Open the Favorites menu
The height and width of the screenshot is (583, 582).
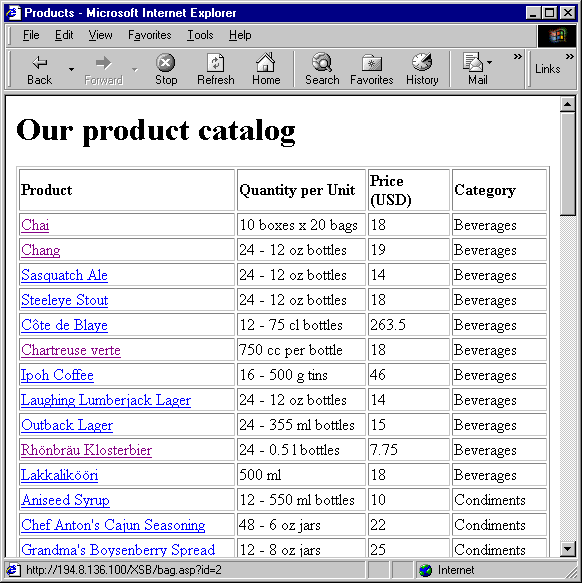click(x=149, y=35)
